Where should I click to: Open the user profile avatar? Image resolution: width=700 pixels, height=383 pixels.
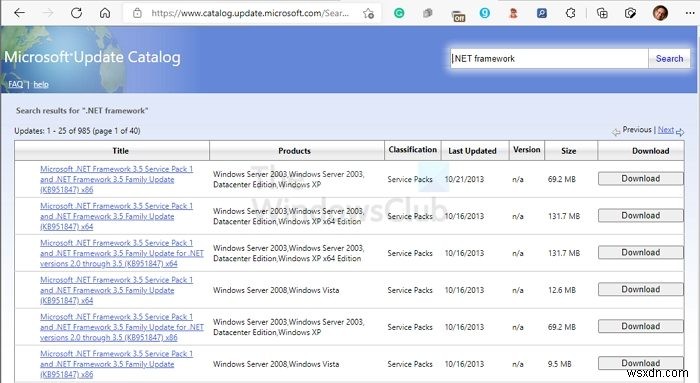point(660,13)
